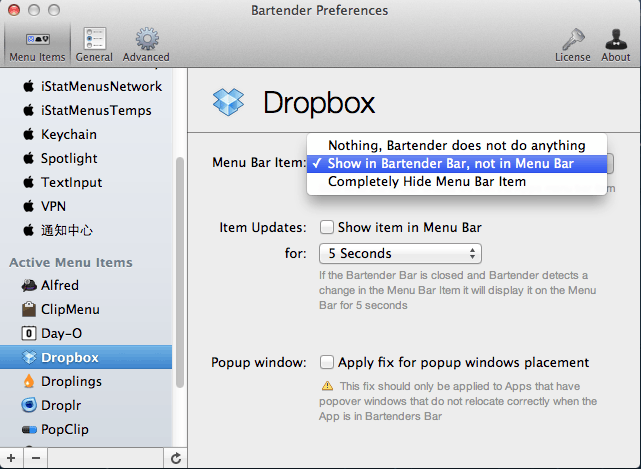This screenshot has width=641, height=469.
Task: Select Day-O name in sidebar
Action: point(61,334)
